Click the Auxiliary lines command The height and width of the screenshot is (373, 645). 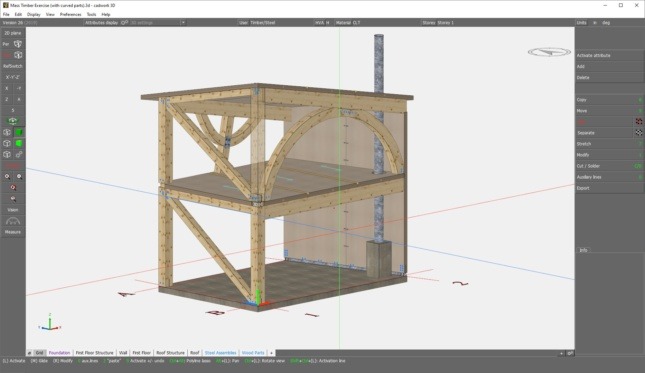pos(610,177)
